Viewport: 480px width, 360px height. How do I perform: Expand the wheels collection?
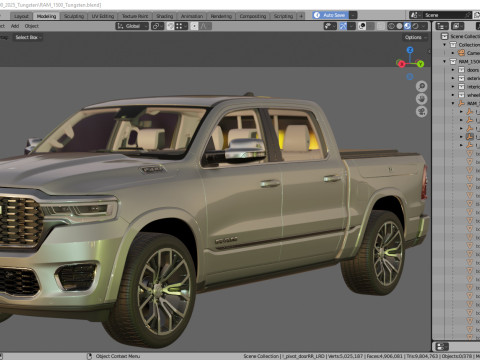click(x=453, y=95)
